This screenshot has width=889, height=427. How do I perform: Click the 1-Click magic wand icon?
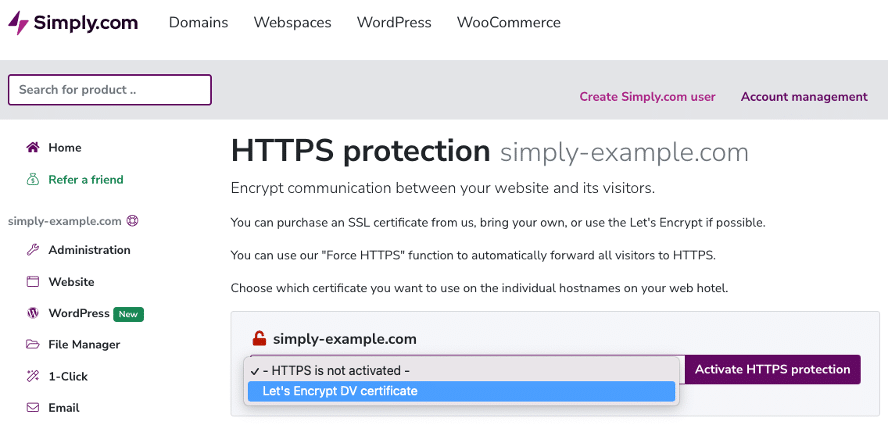coord(33,377)
